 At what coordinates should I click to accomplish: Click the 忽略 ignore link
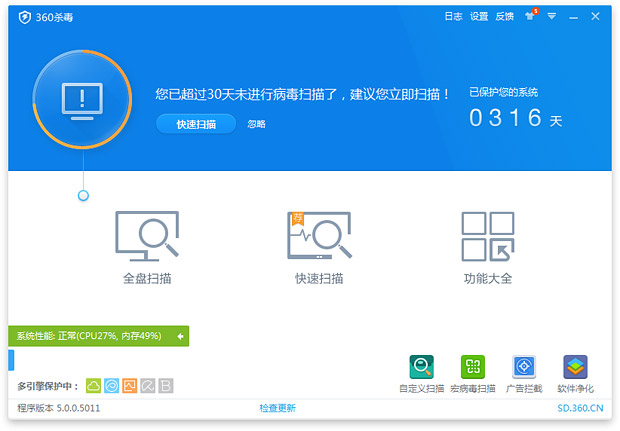(x=256, y=124)
